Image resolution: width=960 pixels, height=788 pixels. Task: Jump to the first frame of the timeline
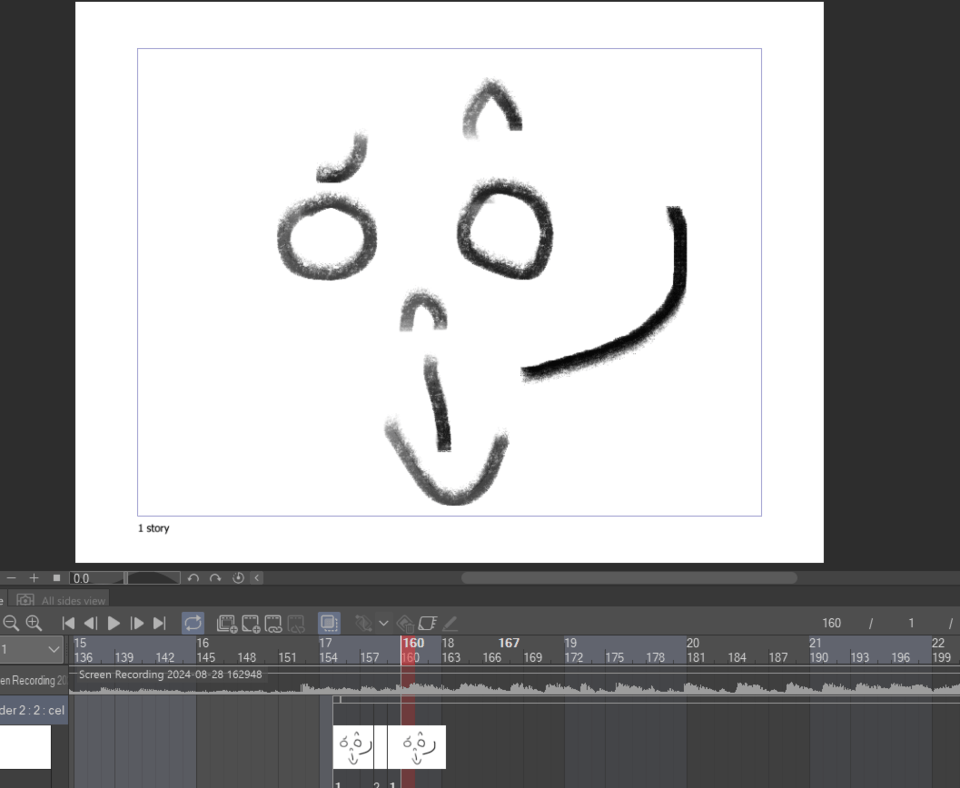click(x=68, y=623)
